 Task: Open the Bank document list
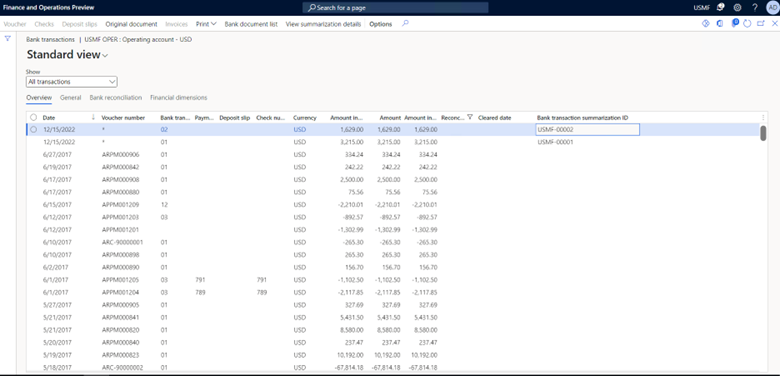click(251, 24)
